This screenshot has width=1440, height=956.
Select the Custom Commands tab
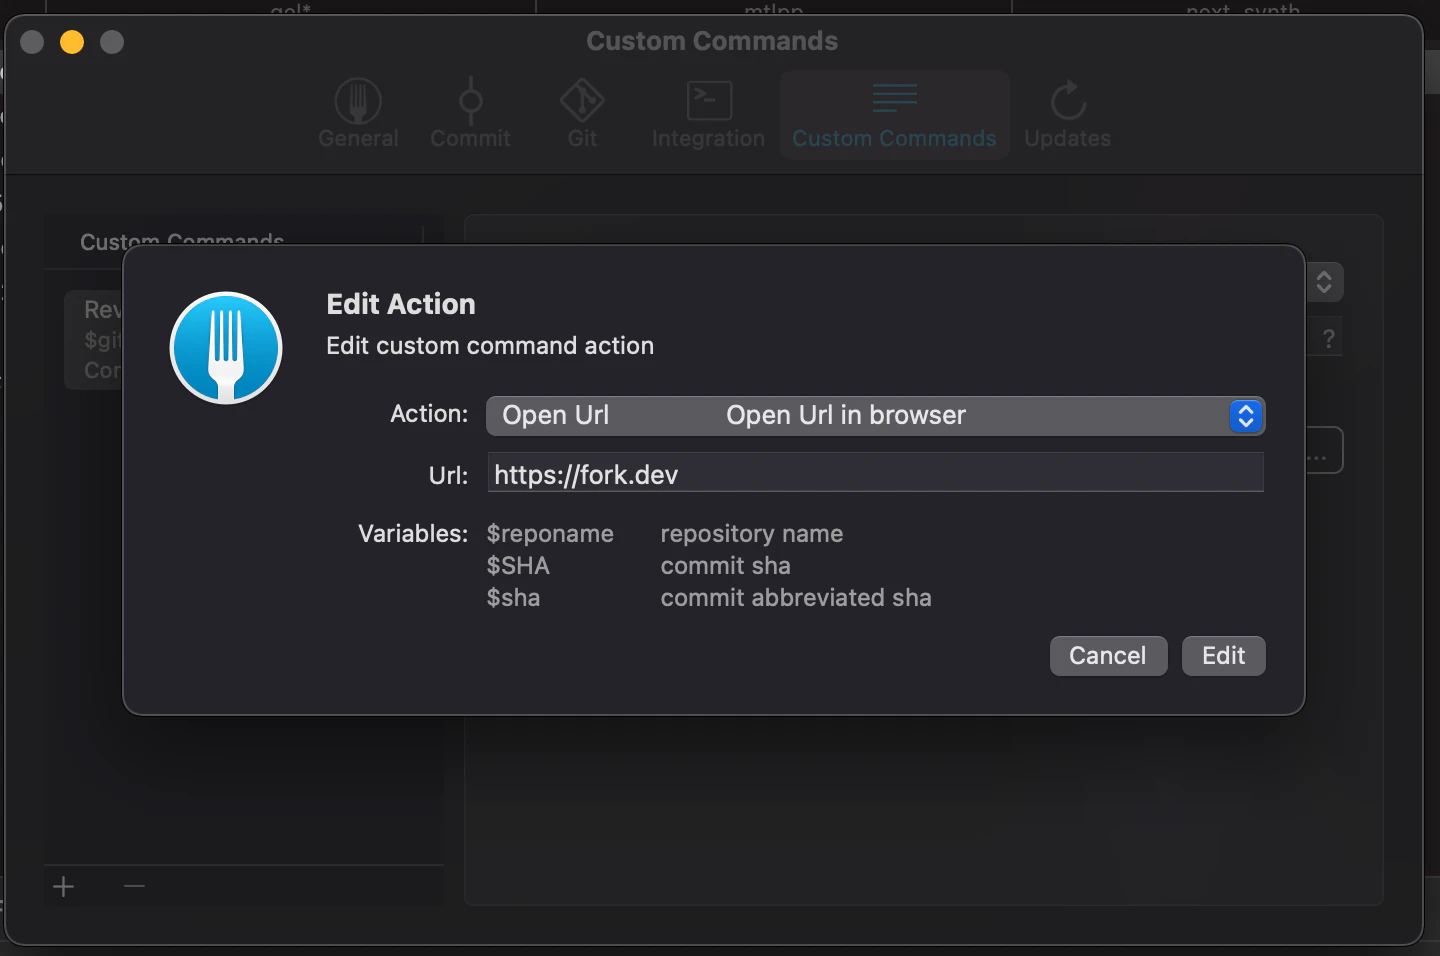click(894, 114)
